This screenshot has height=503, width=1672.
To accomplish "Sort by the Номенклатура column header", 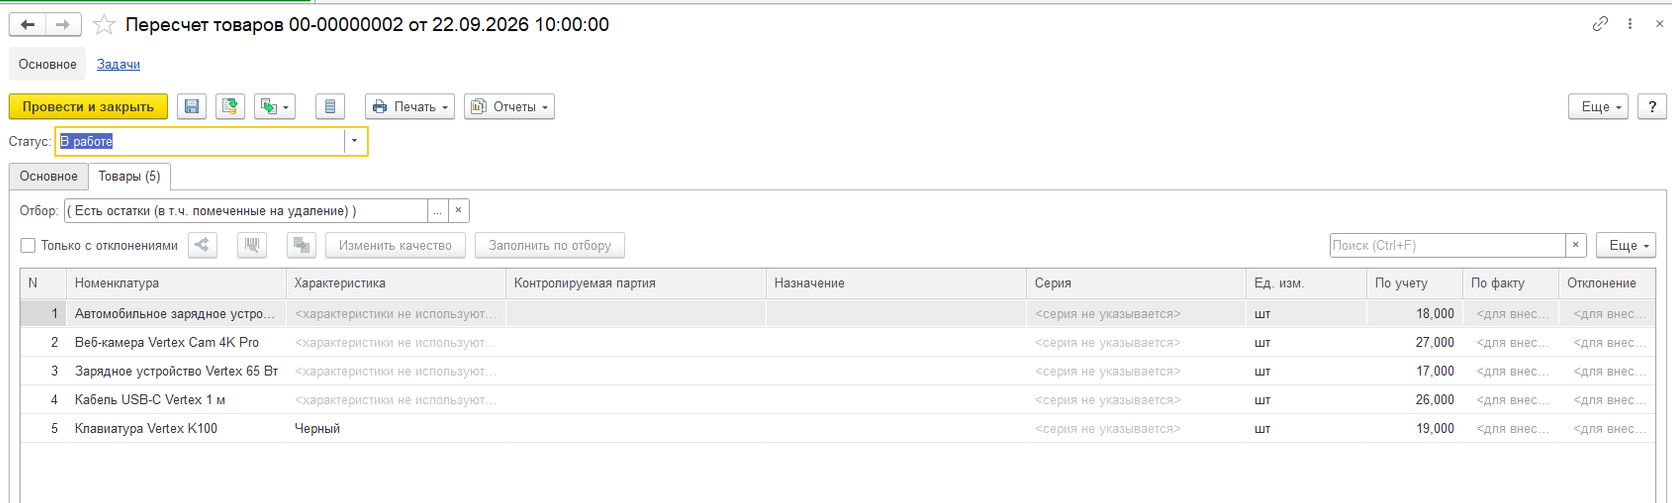I will [x=176, y=284].
